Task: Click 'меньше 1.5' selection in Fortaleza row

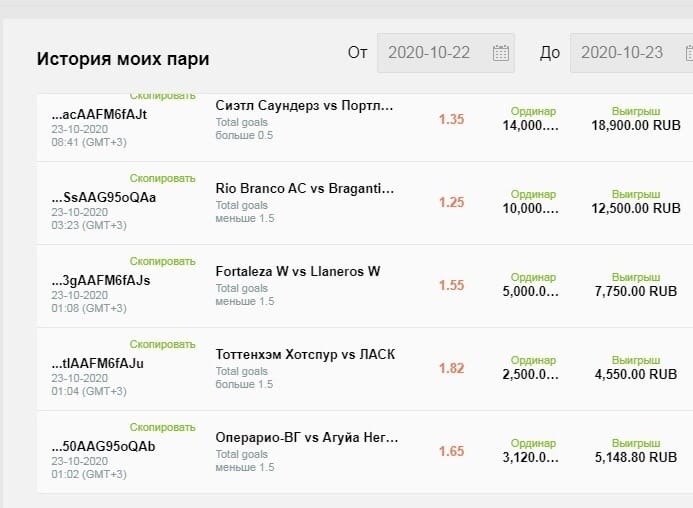Action: [x=245, y=302]
